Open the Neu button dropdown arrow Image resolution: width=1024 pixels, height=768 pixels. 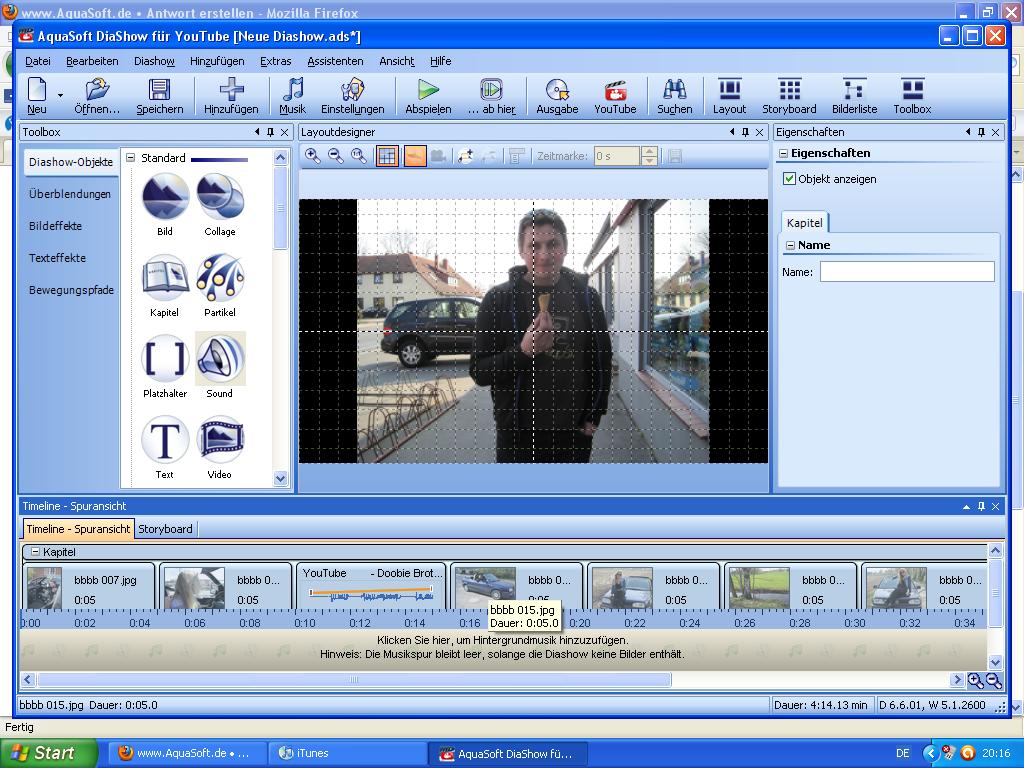(61, 96)
